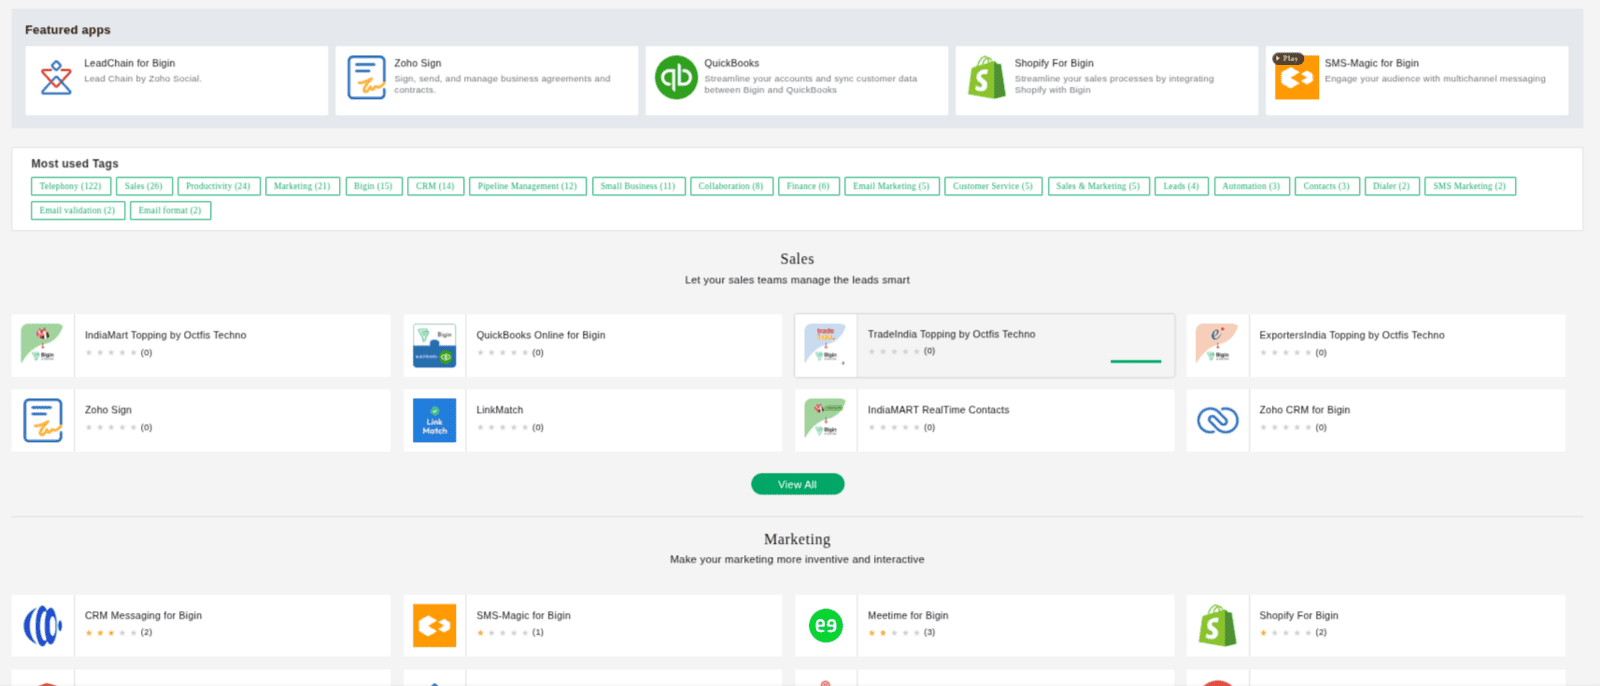This screenshot has width=1600, height=686.
Task: Click the Pipeline Management (12) tag
Action: pyautogui.click(x=528, y=186)
